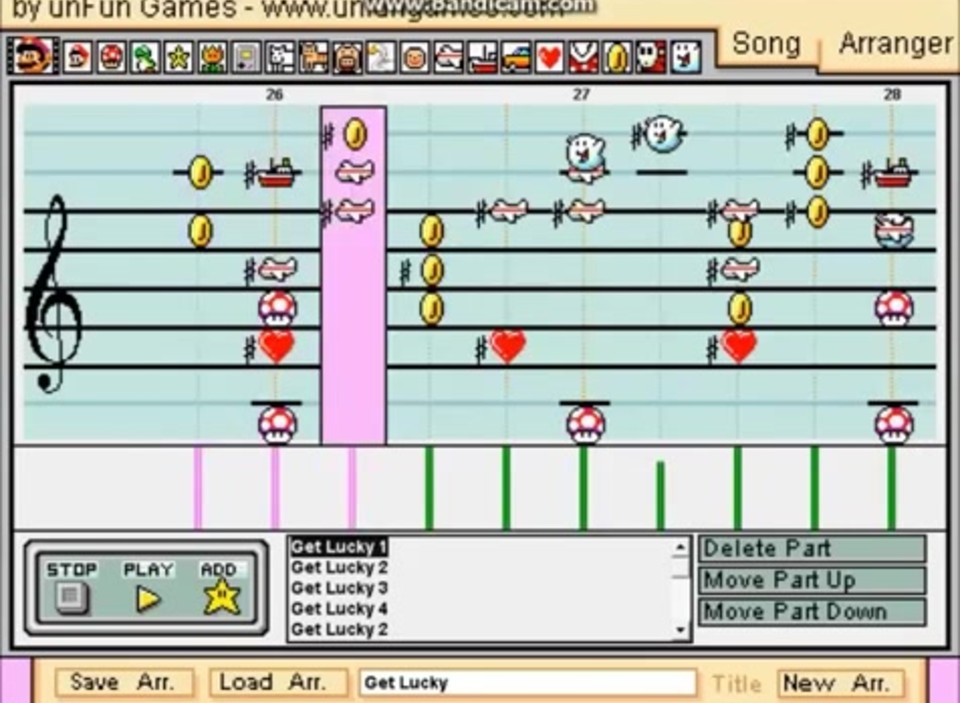Click the Load Arr. button

278,682
